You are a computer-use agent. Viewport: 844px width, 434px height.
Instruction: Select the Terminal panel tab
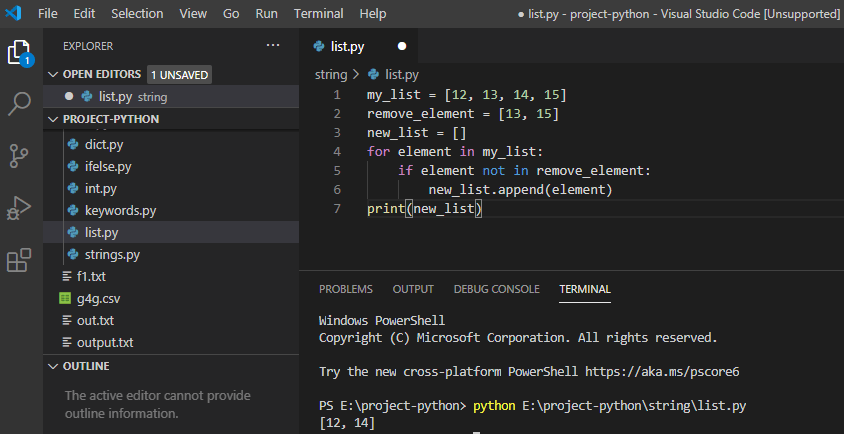(585, 289)
